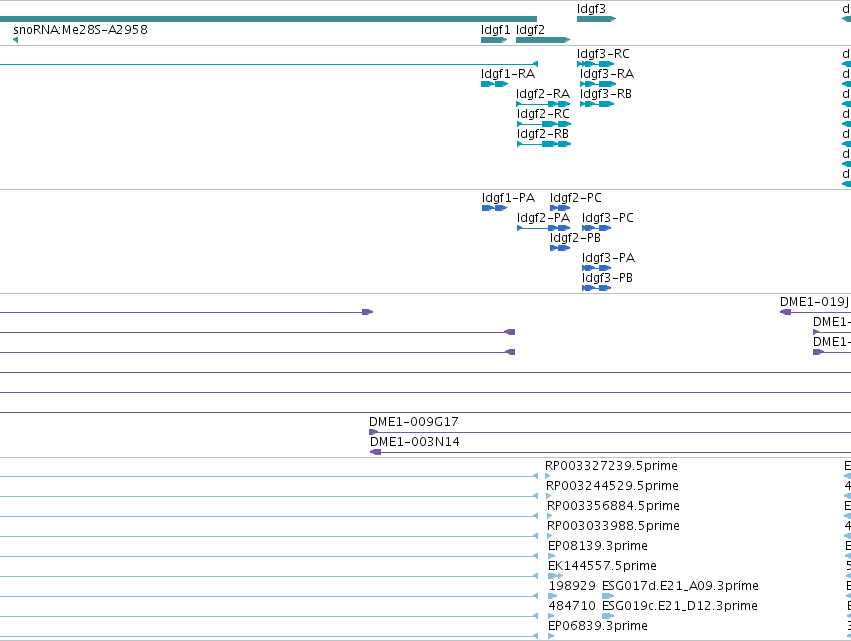Image resolution: width=851 pixels, height=641 pixels.
Task: Click the DME1-019J purple arrow glyph
Action: [785, 312]
